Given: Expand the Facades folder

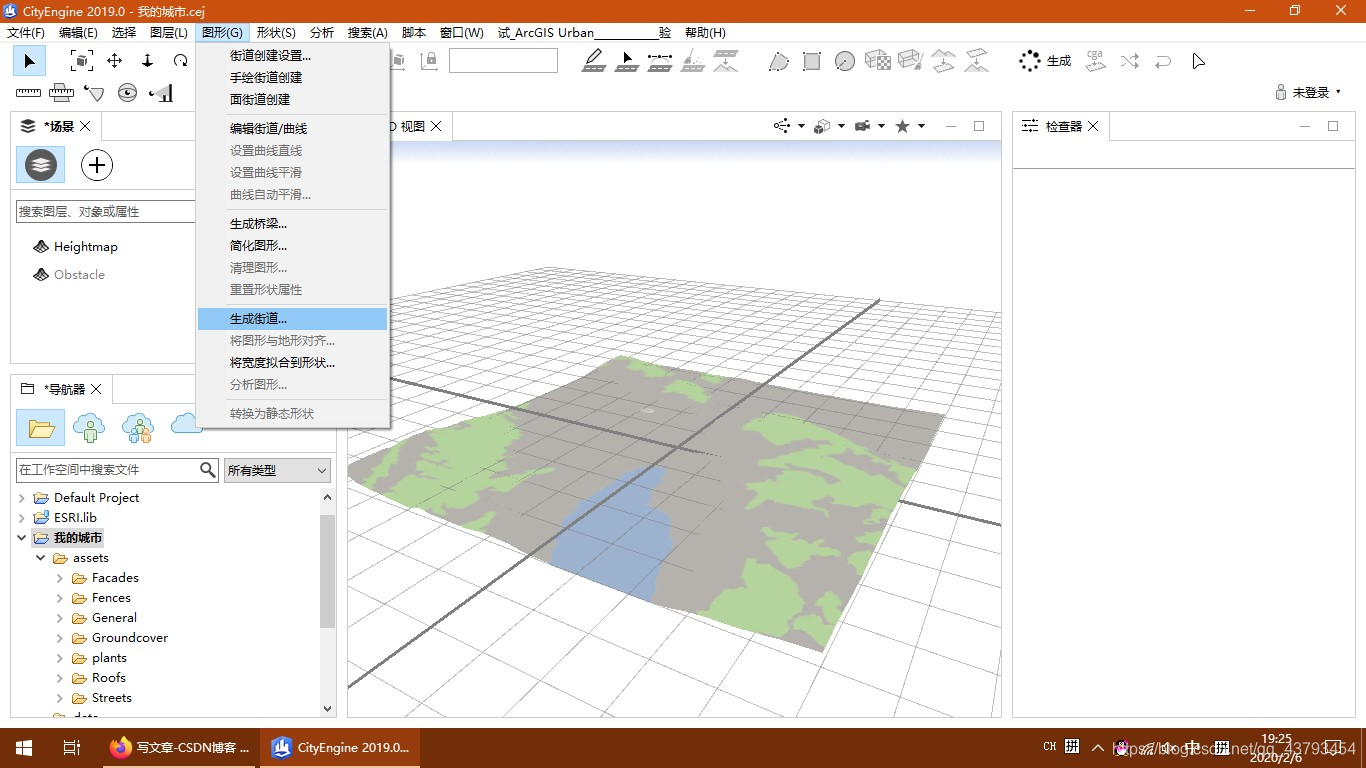Looking at the screenshot, I should pyautogui.click(x=60, y=578).
